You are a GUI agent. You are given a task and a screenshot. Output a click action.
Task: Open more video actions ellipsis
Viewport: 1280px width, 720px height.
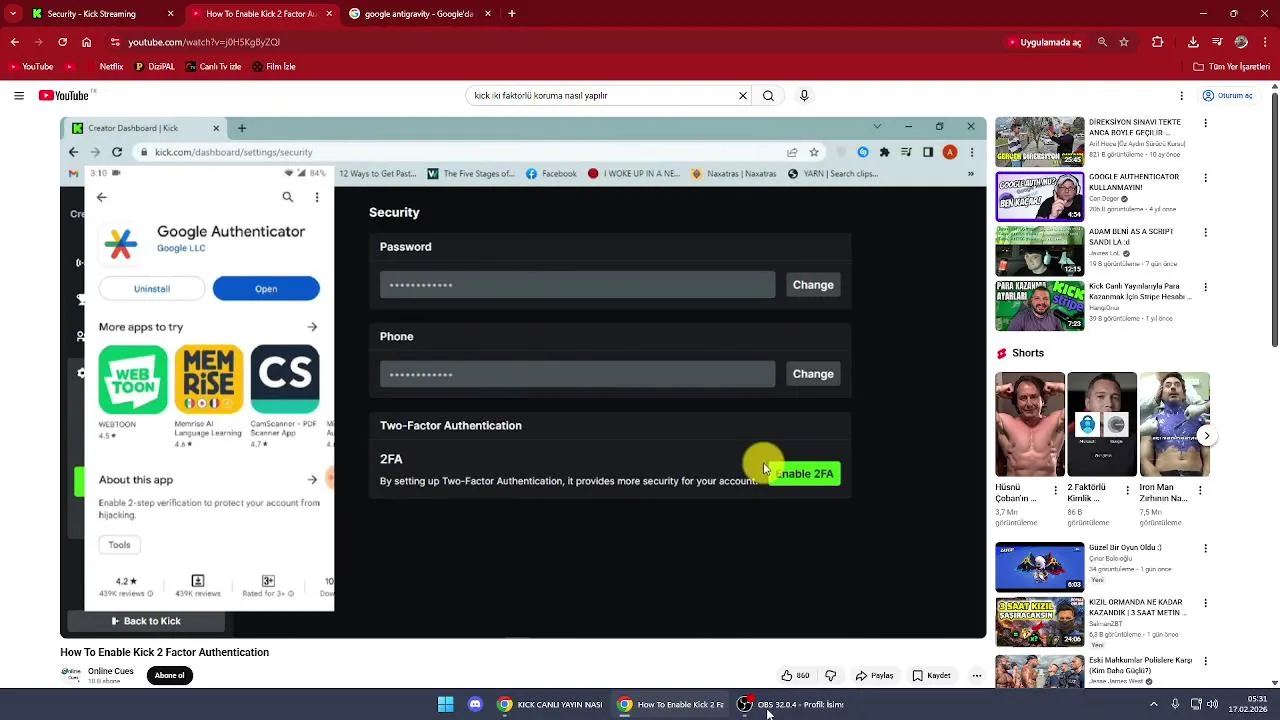pyautogui.click(x=977, y=675)
